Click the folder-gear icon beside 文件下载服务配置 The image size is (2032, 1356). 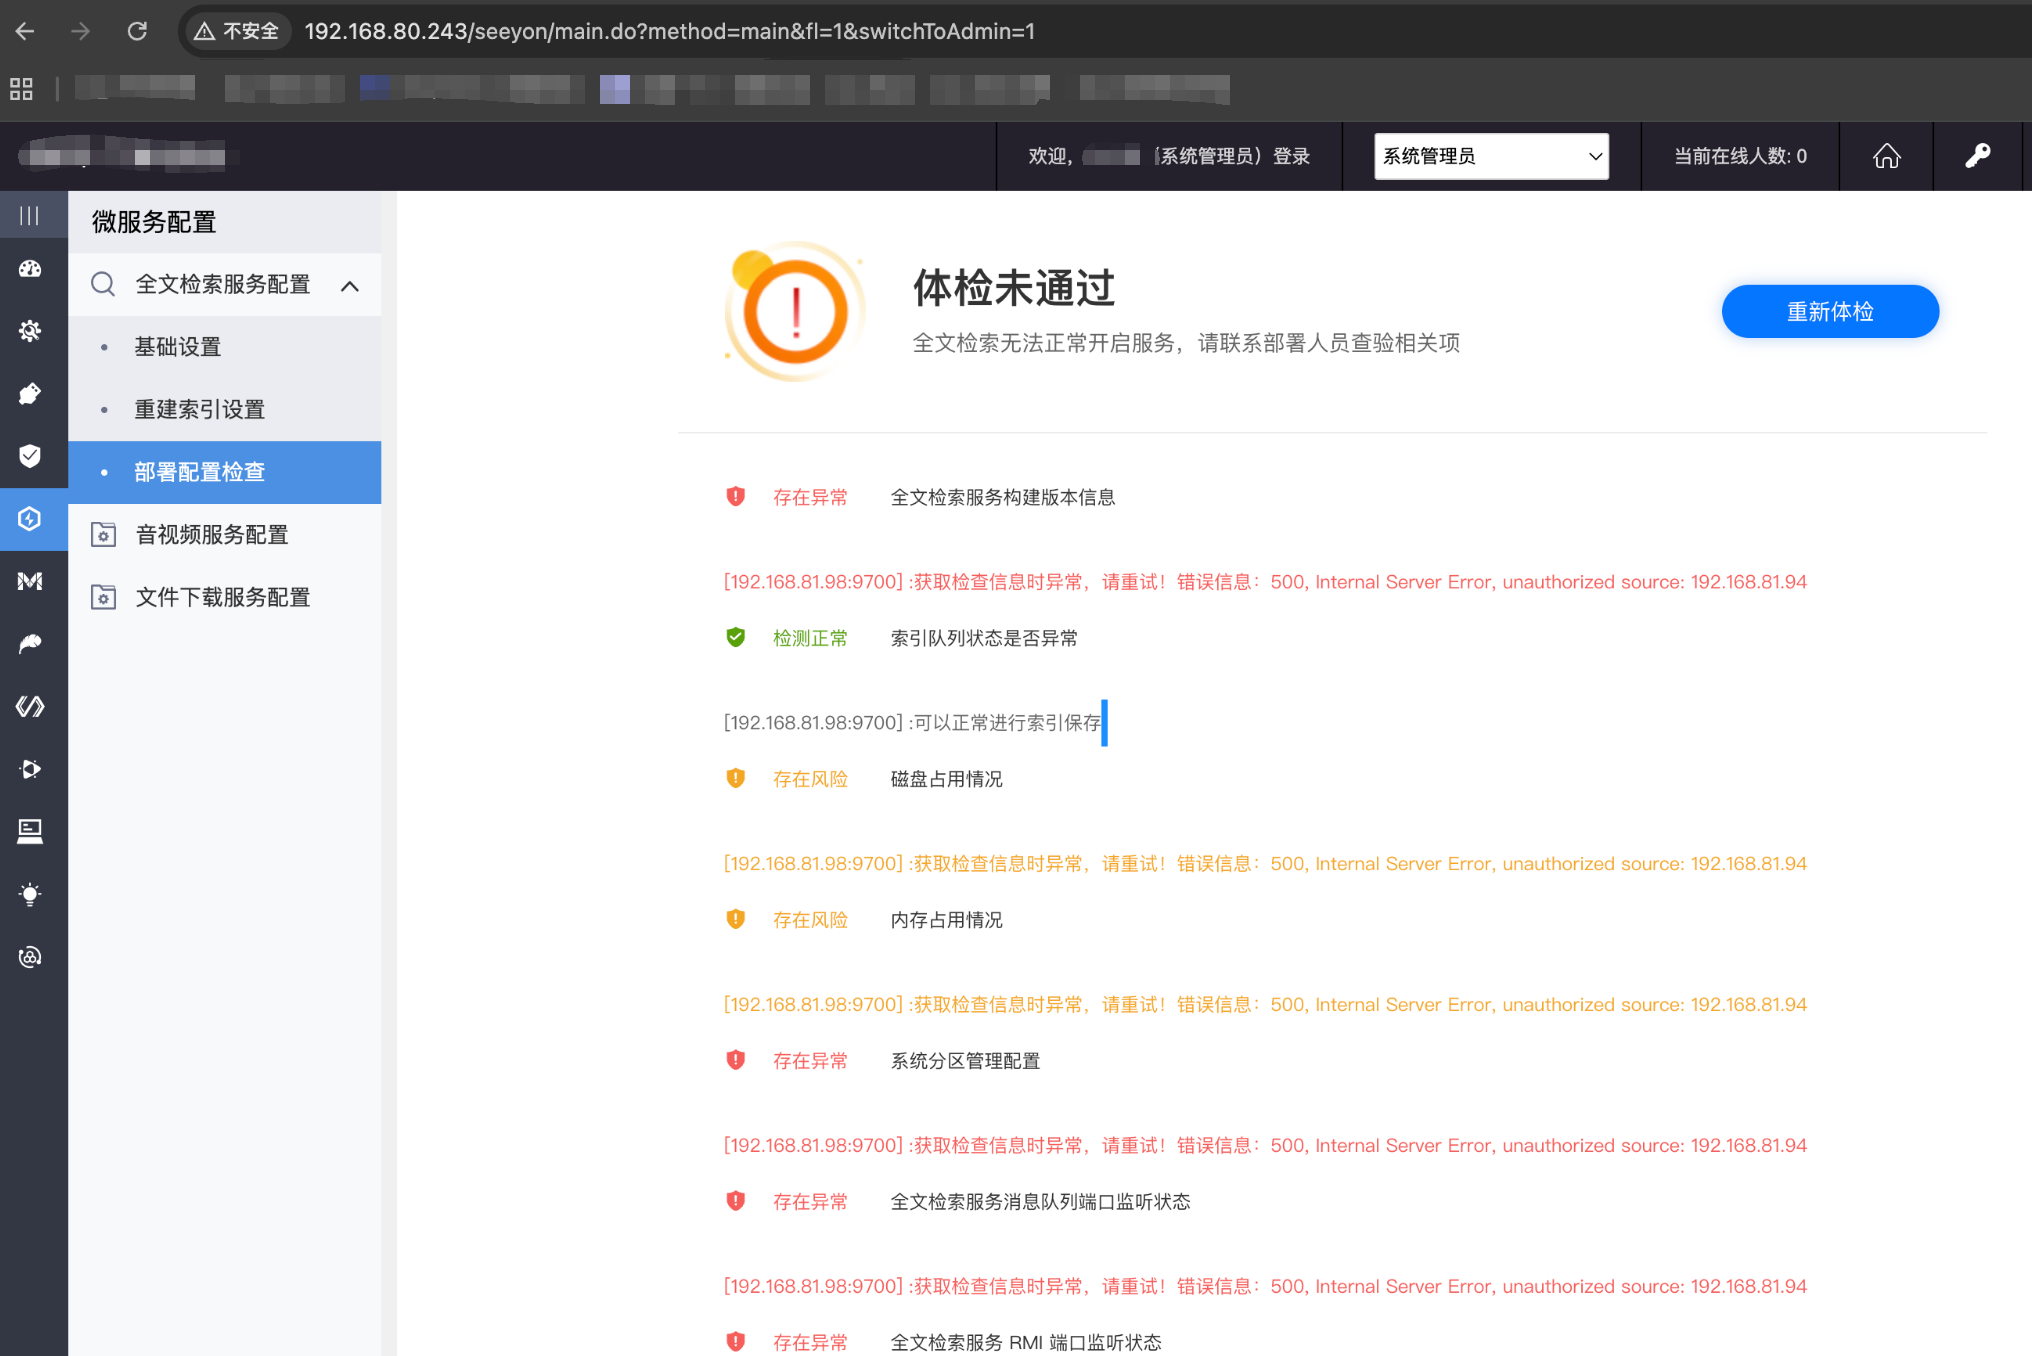click(103, 597)
